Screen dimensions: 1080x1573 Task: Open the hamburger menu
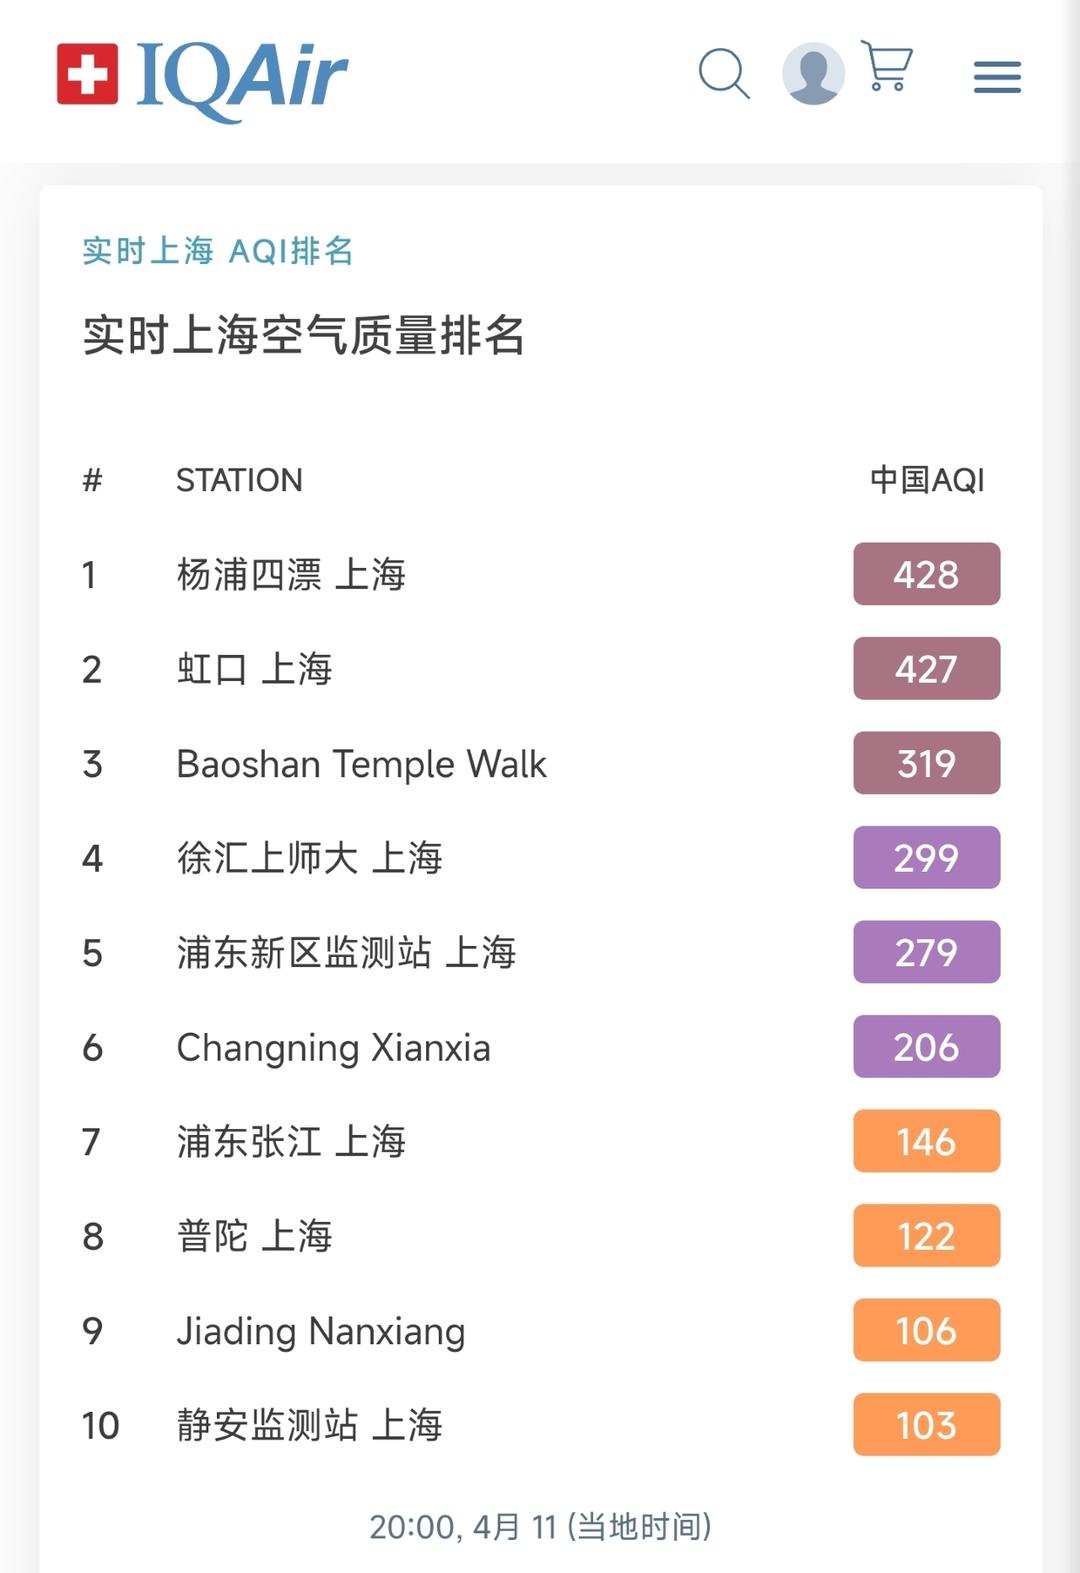(997, 77)
